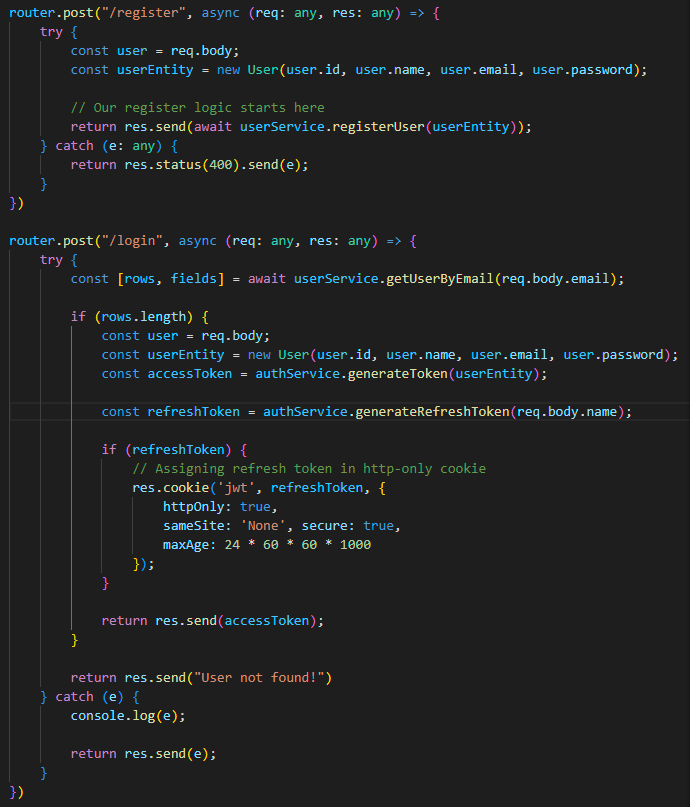Image resolution: width=690 pixels, height=807 pixels.
Task: Click req.body.name argument in refresh token line
Action: click(567, 412)
